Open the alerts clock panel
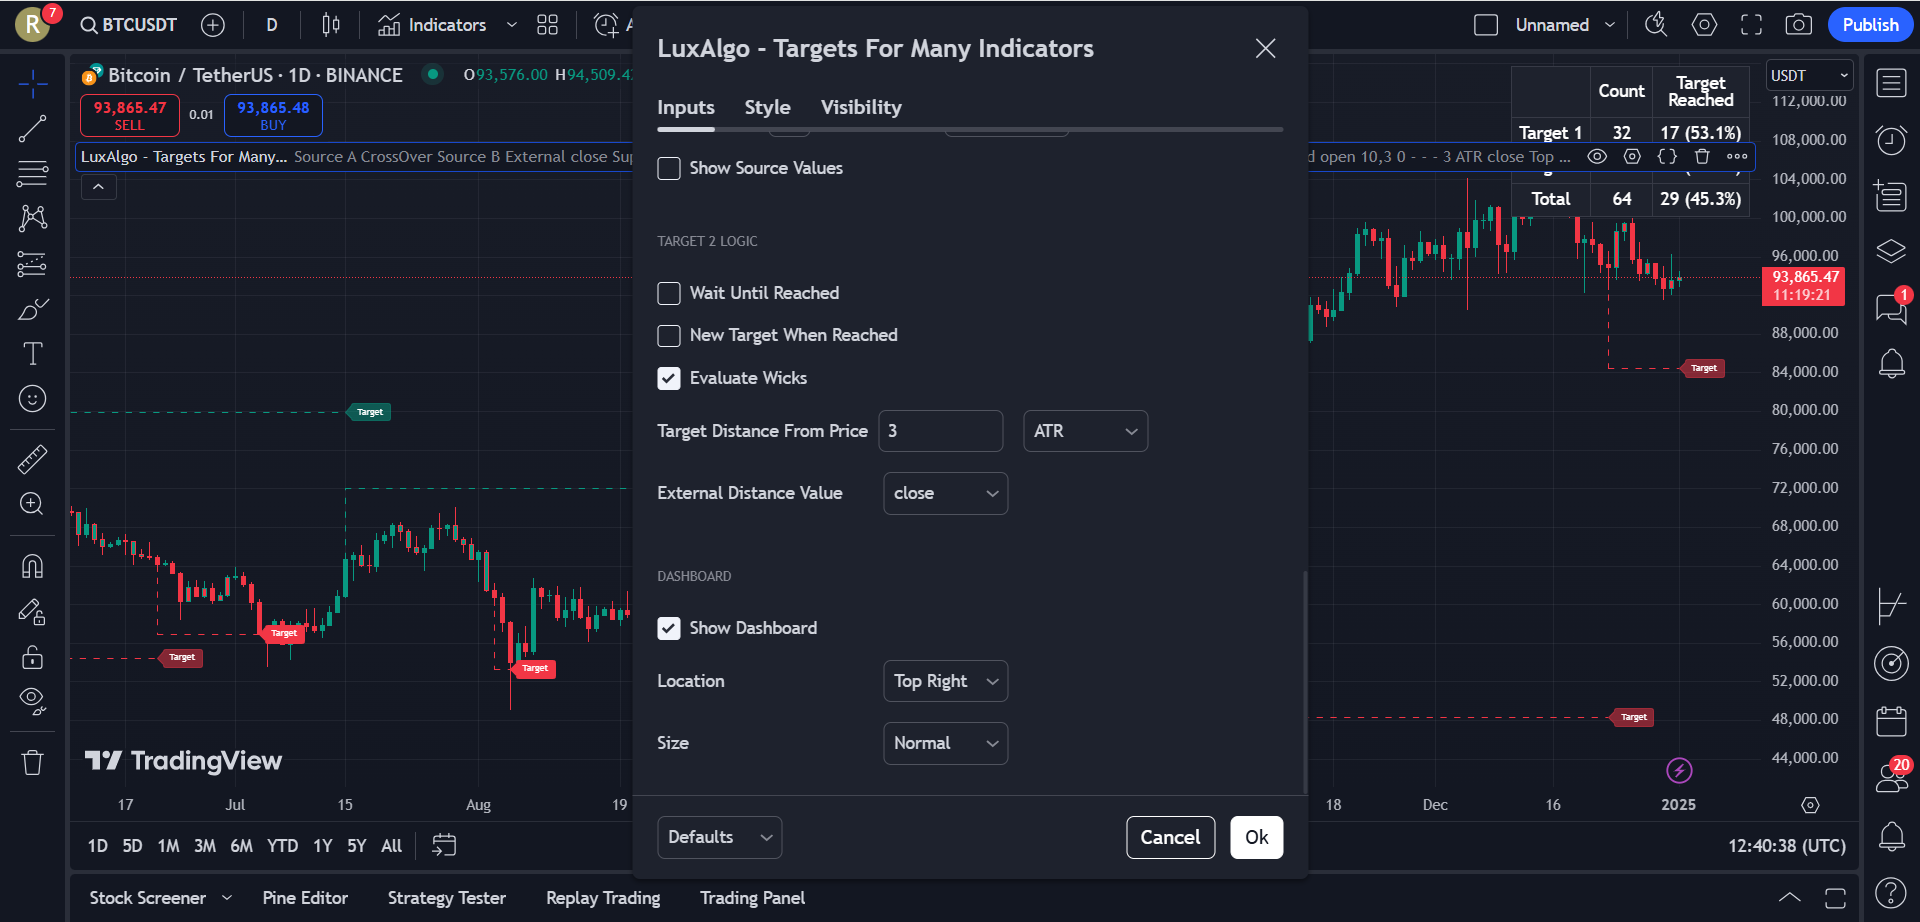The image size is (1920, 922). (x=1891, y=140)
